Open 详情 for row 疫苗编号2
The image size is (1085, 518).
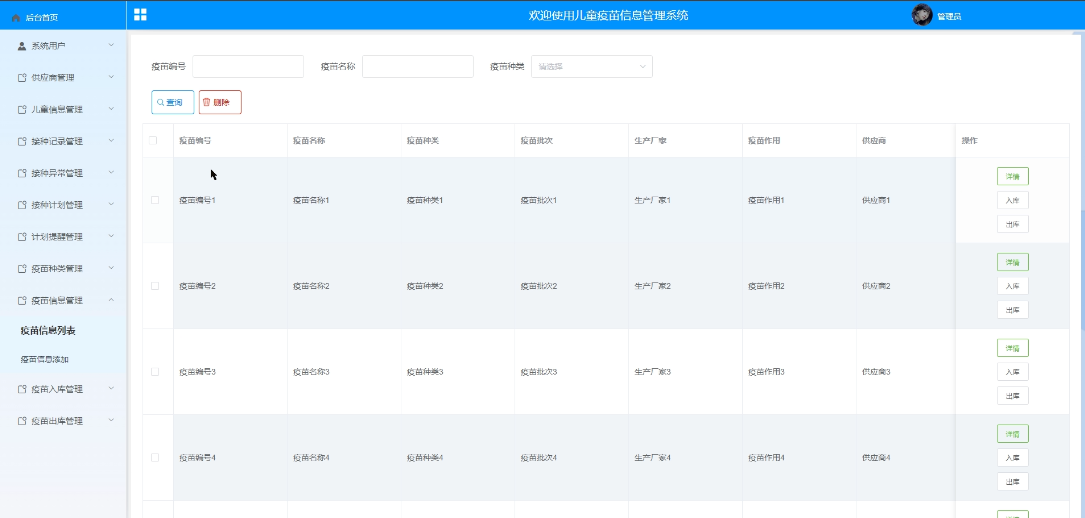[x=1012, y=262]
